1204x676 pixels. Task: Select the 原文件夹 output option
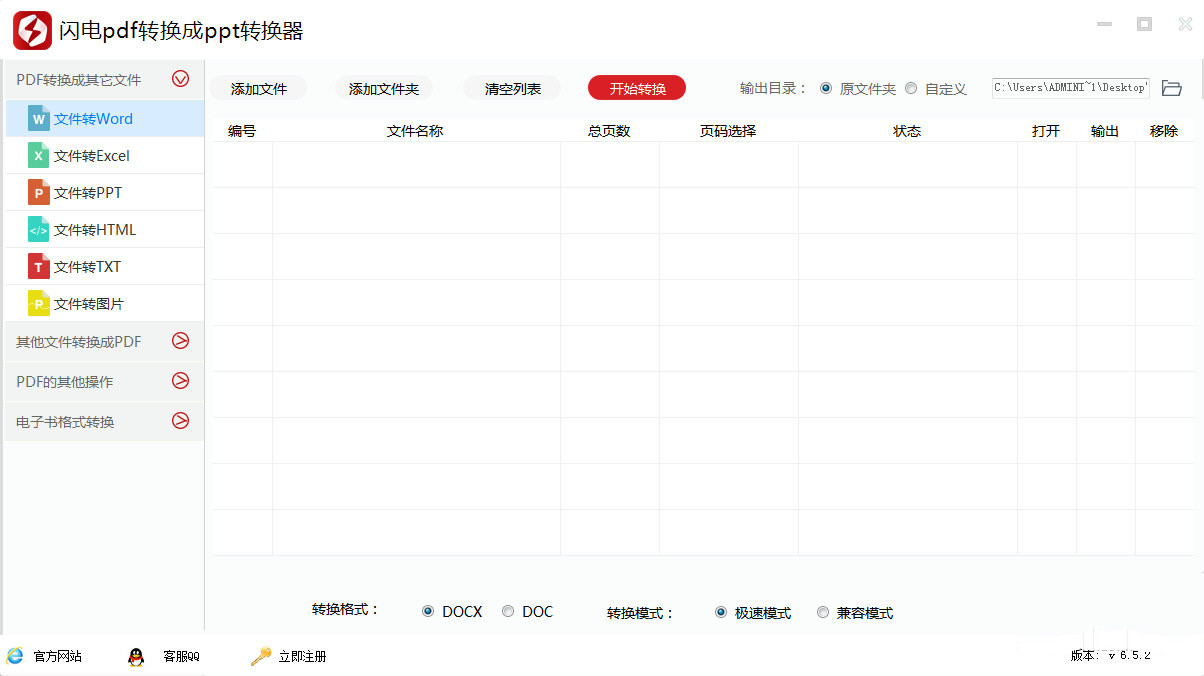826,88
